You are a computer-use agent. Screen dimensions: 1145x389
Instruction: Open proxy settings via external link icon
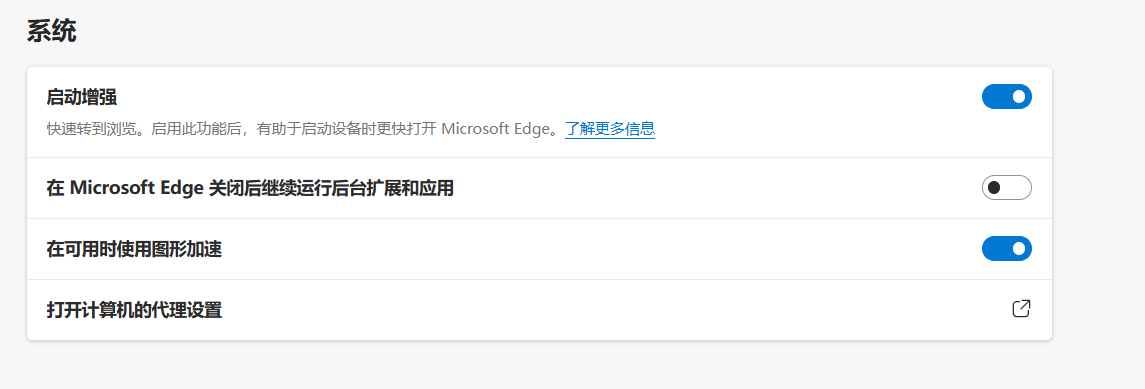click(1021, 309)
